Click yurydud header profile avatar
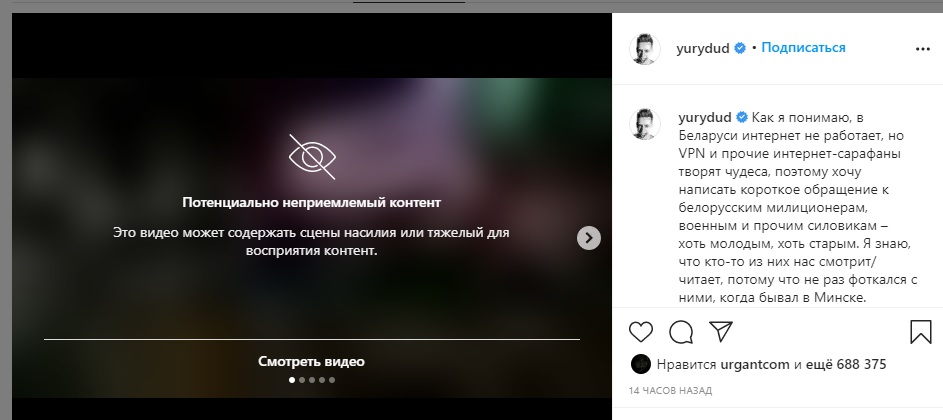The height and width of the screenshot is (420, 943). pyautogui.click(x=645, y=49)
